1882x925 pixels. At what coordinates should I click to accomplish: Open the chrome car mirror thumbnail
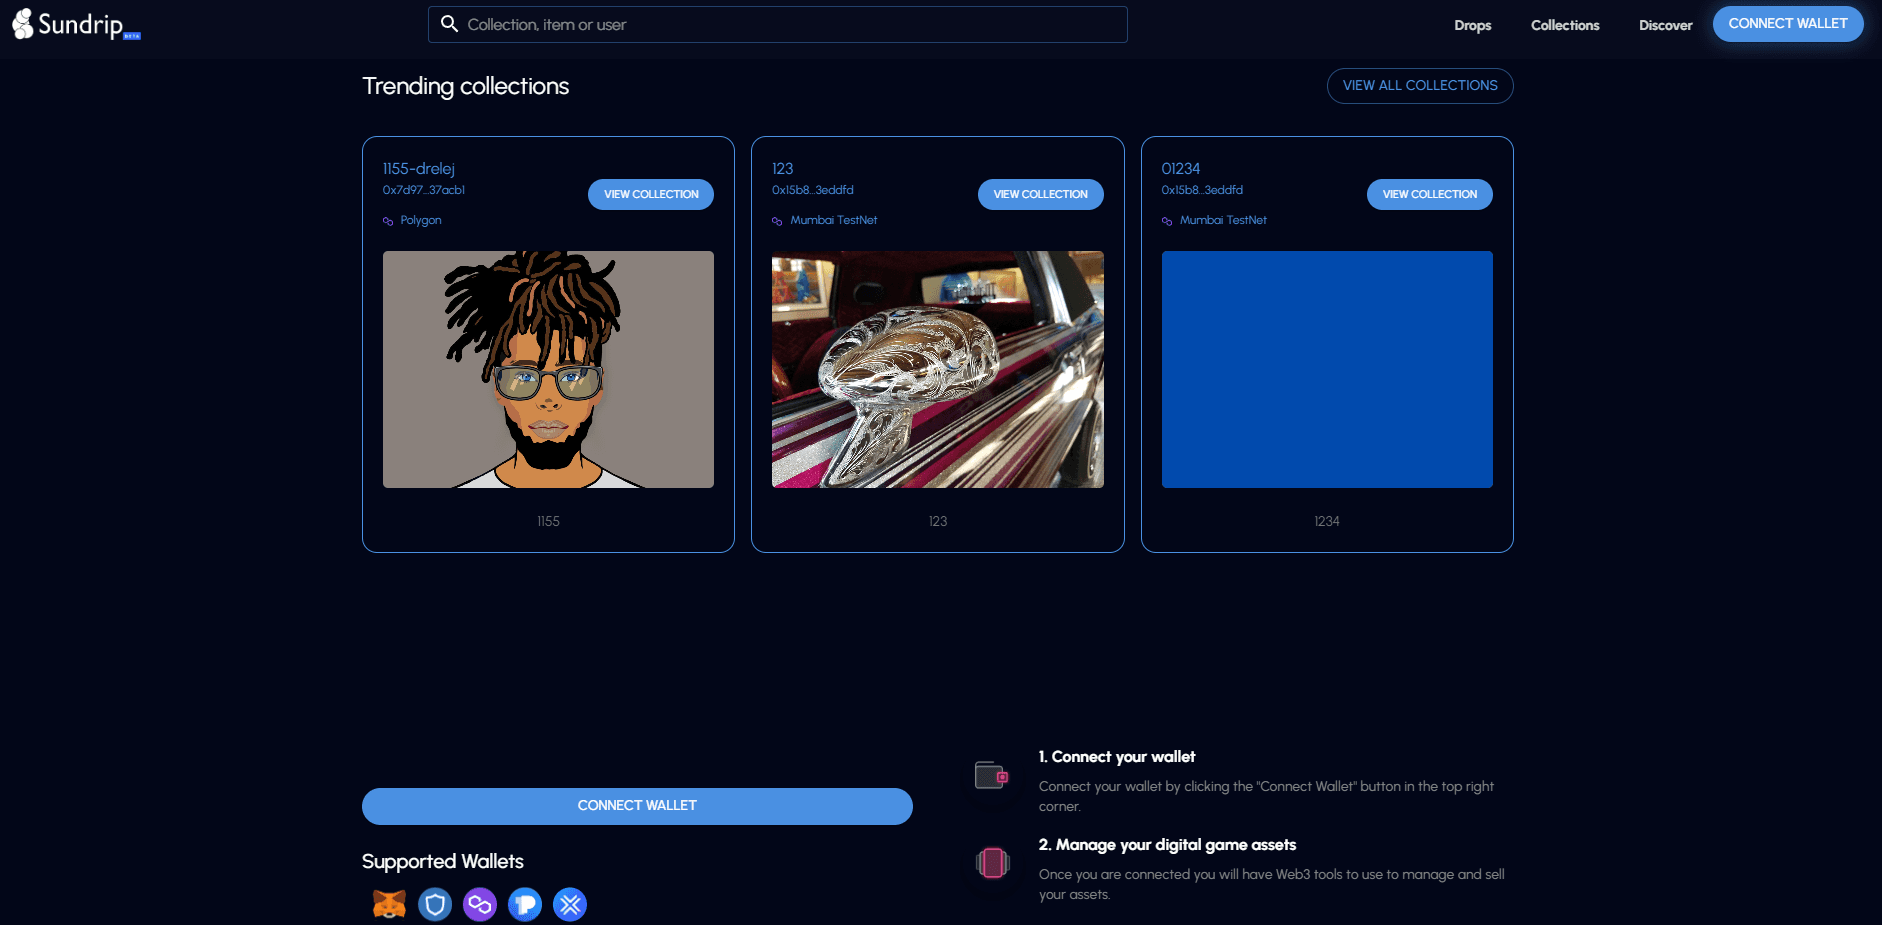[x=938, y=369]
